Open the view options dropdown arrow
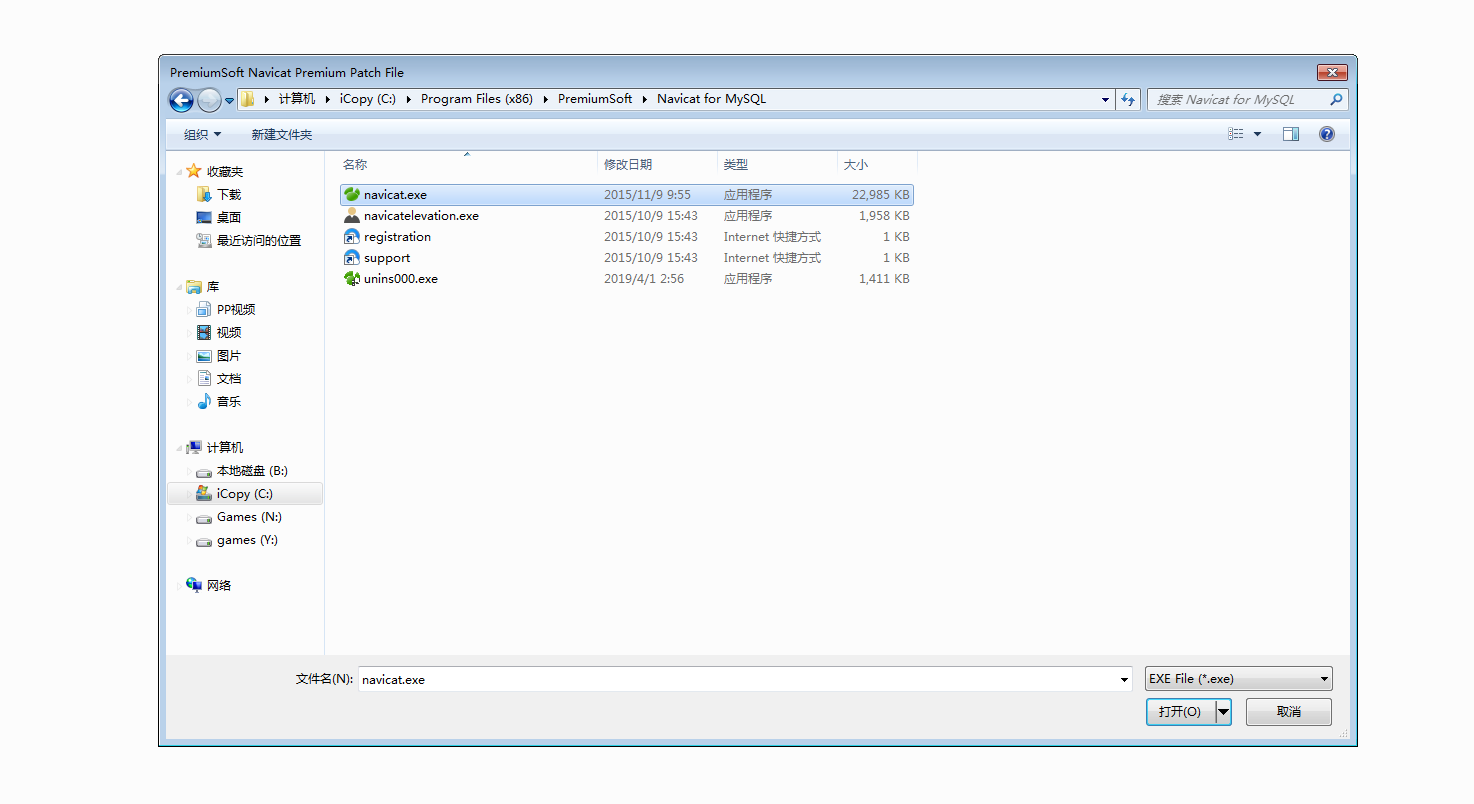The image size is (1474, 804). [x=1257, y=134]
